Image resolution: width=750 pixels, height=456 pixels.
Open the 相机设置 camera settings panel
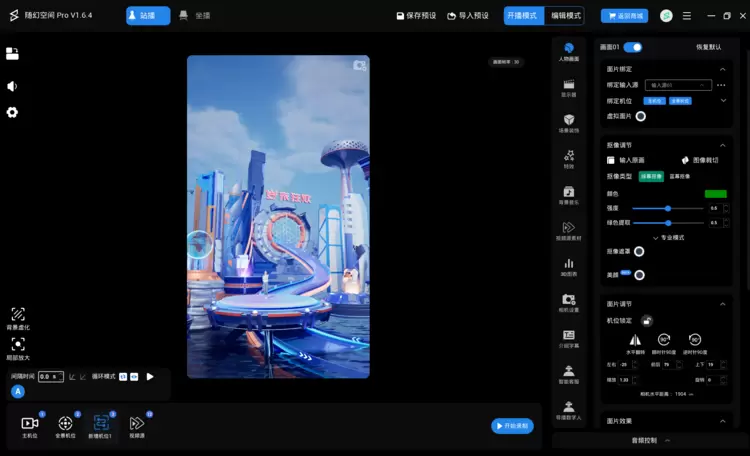[x=568, y=299]
